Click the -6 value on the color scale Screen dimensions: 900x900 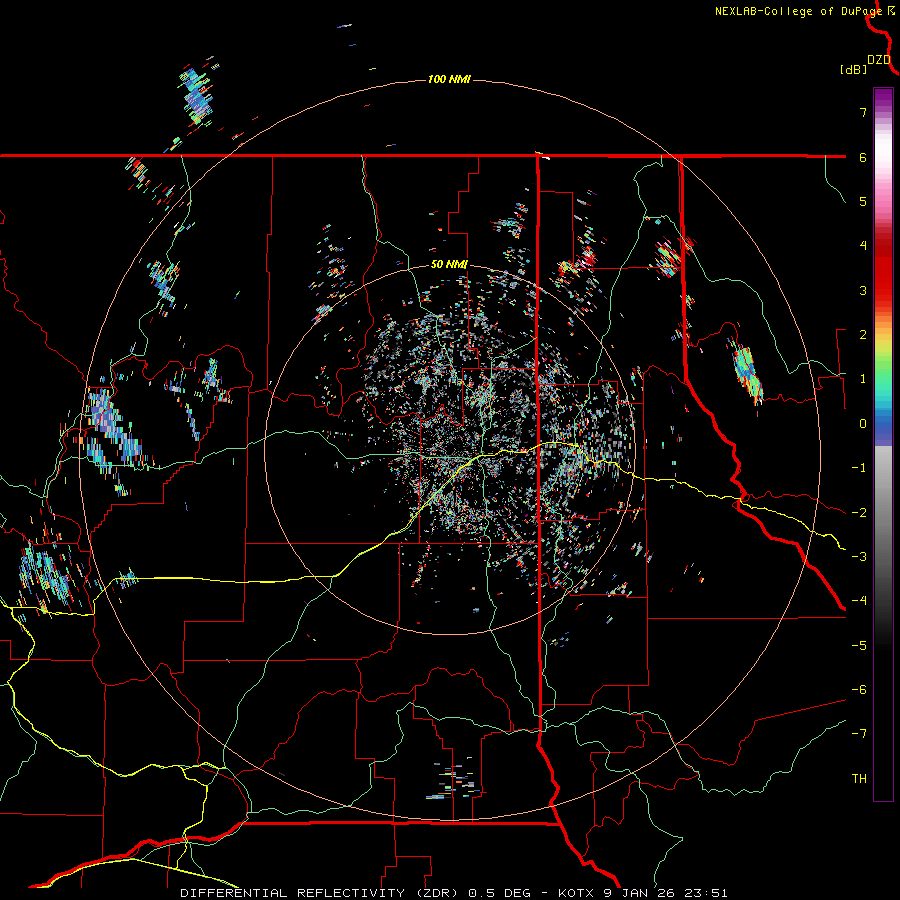(x=859, y=690)
